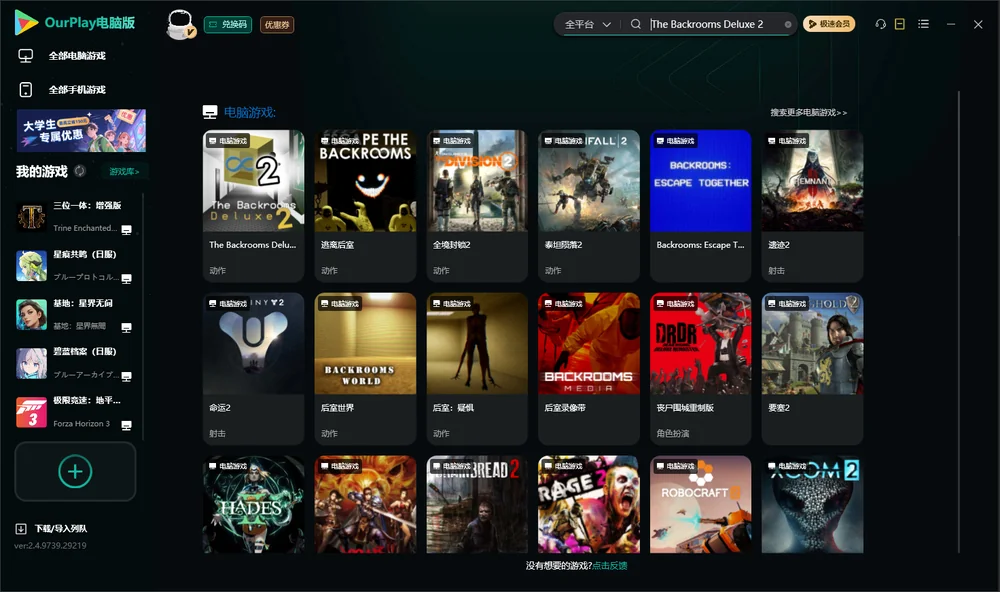Open the 下载/导入列队 download queue

coord(51,528)
